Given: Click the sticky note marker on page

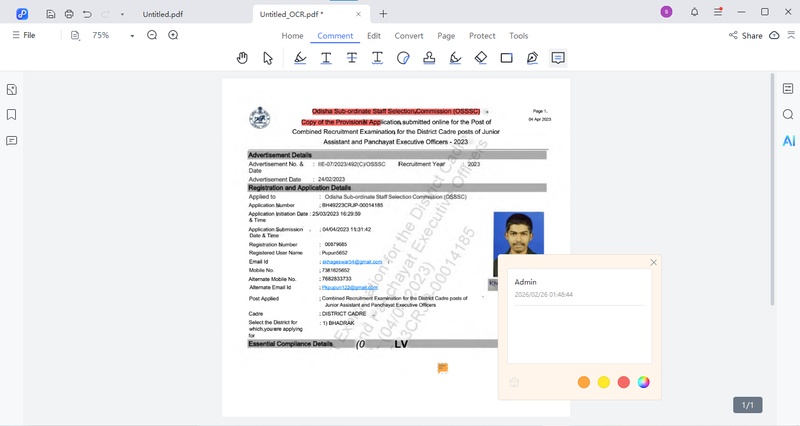Looking at the screenshot, I should click(x=442, y=368).
